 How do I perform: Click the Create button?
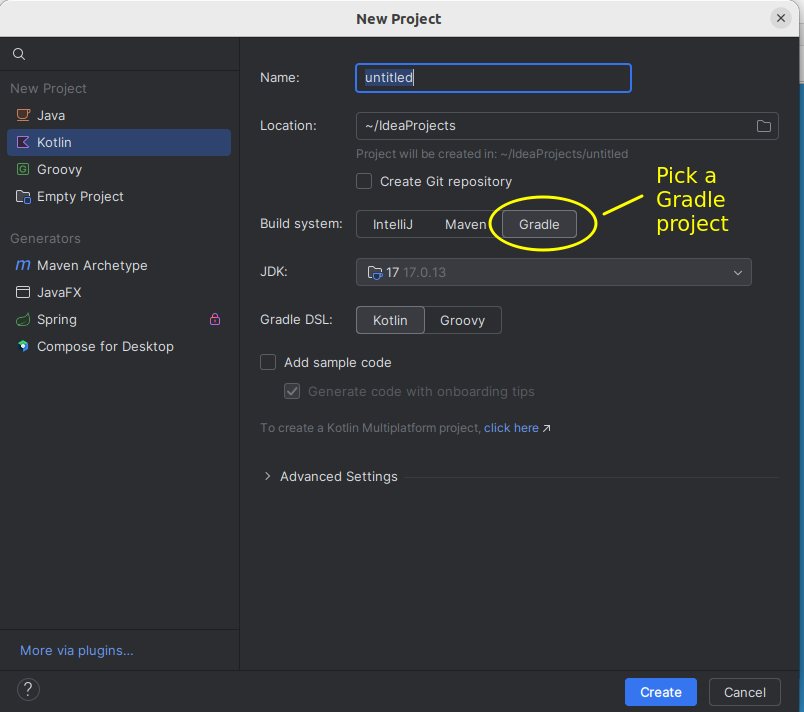pos(660,692)
